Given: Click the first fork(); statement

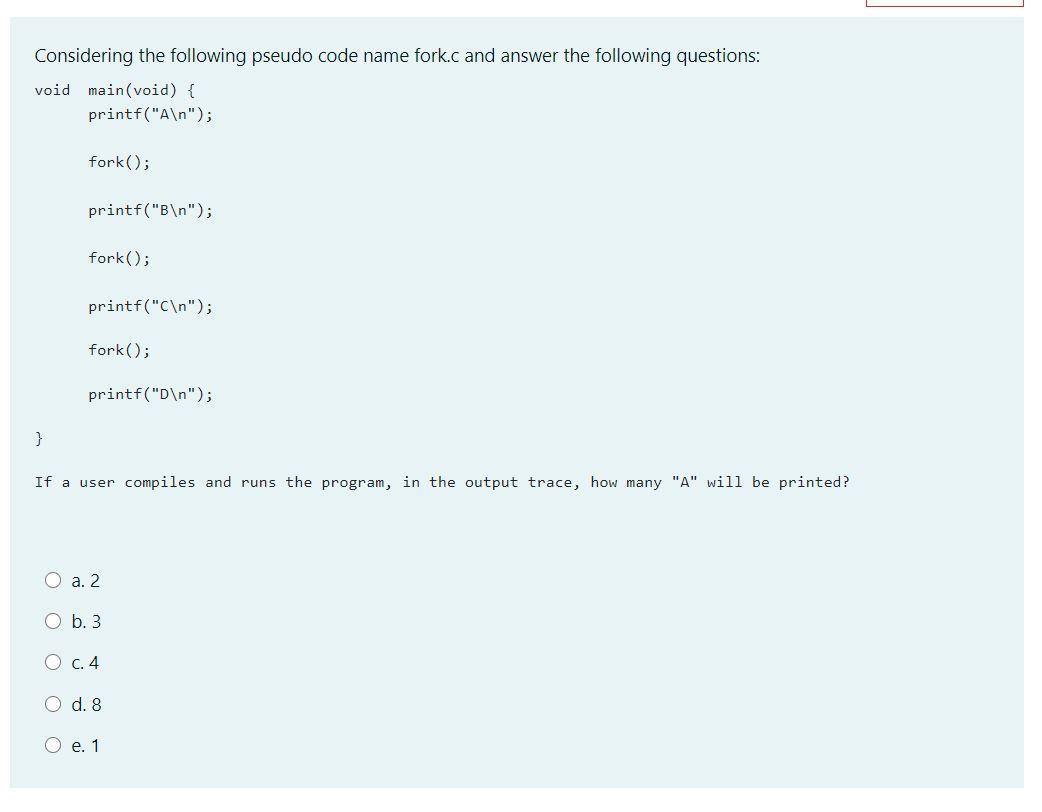Looking at the screenshot, I should click(117, 162).
